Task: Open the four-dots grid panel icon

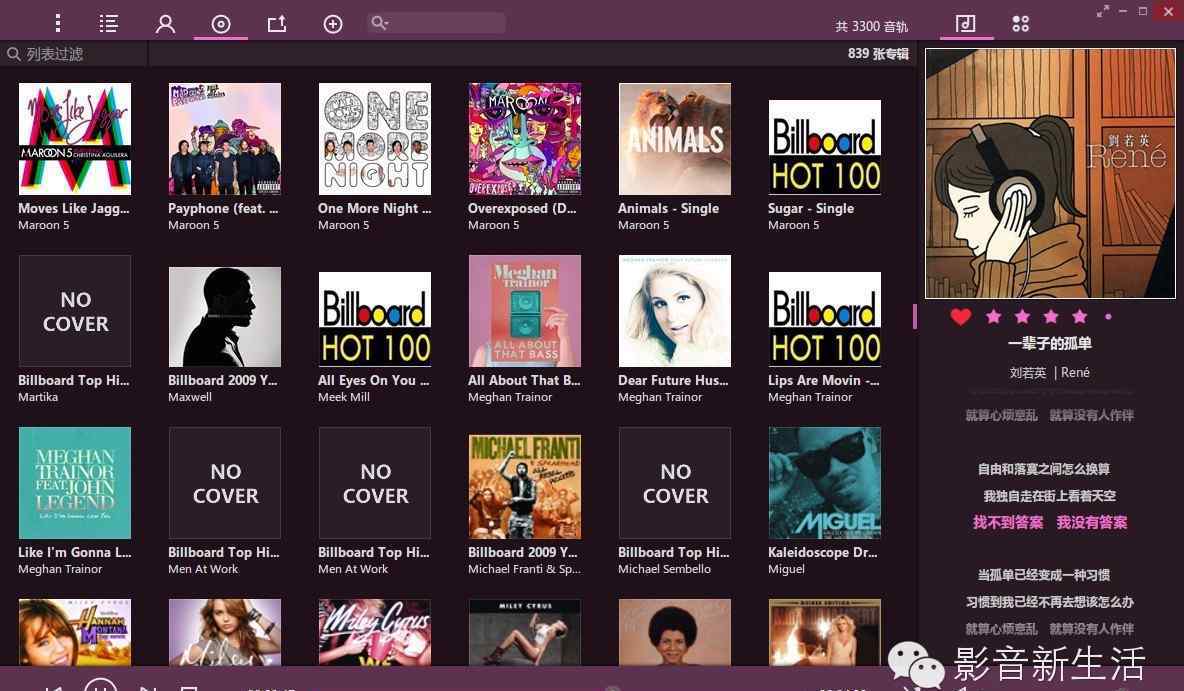Action: tap(1021, 23)
